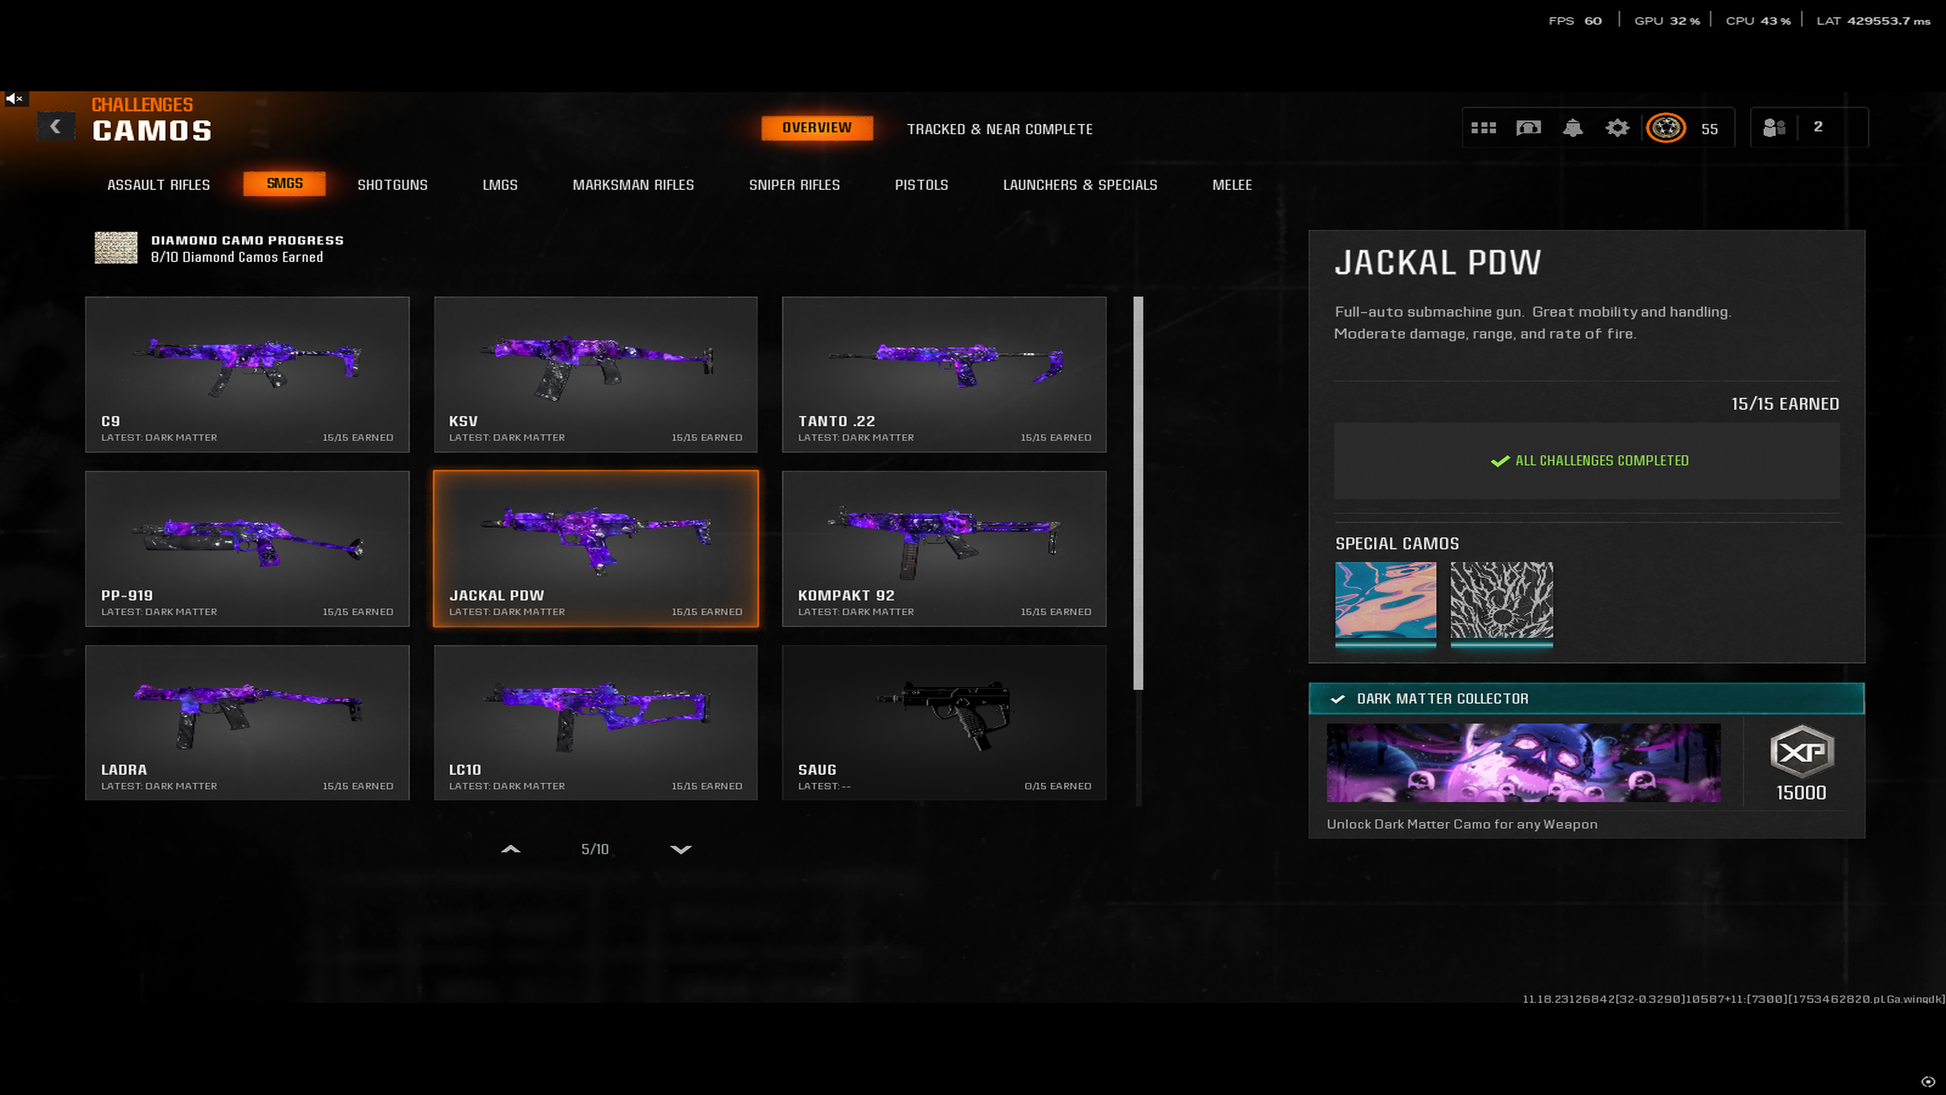Go back using the left arrow button
The width and height of the screenshot is (1946, 1095).
[x=56, y=127]
